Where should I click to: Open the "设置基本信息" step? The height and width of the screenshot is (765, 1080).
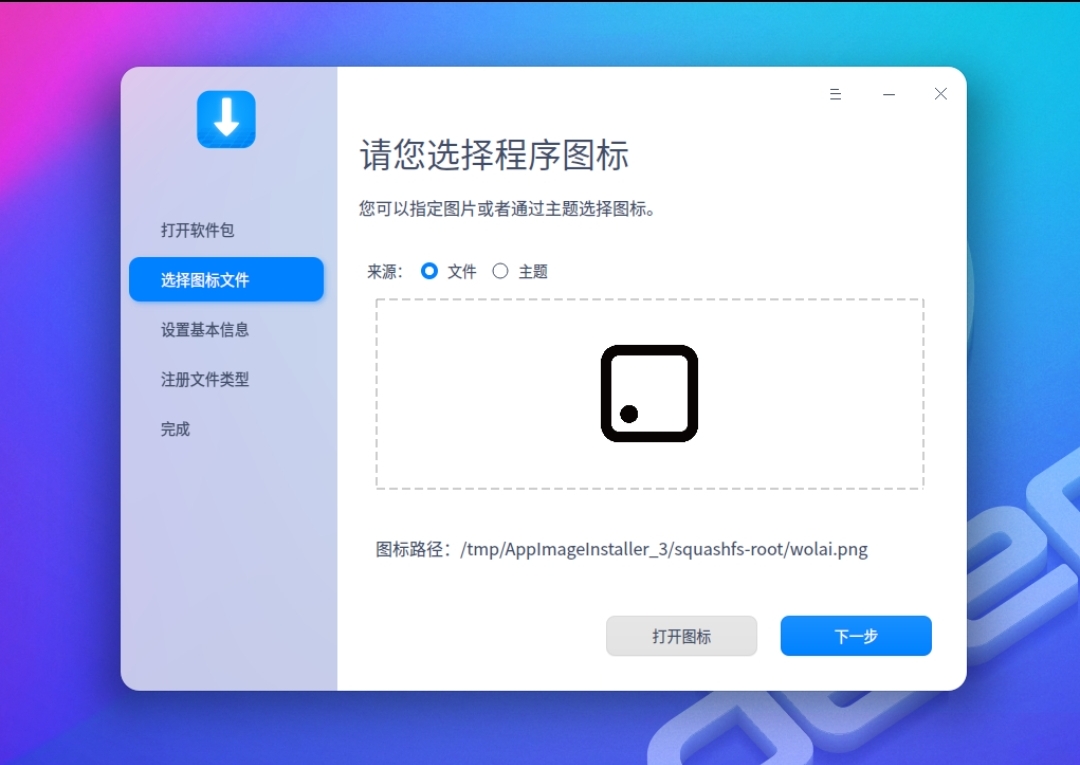202,330
